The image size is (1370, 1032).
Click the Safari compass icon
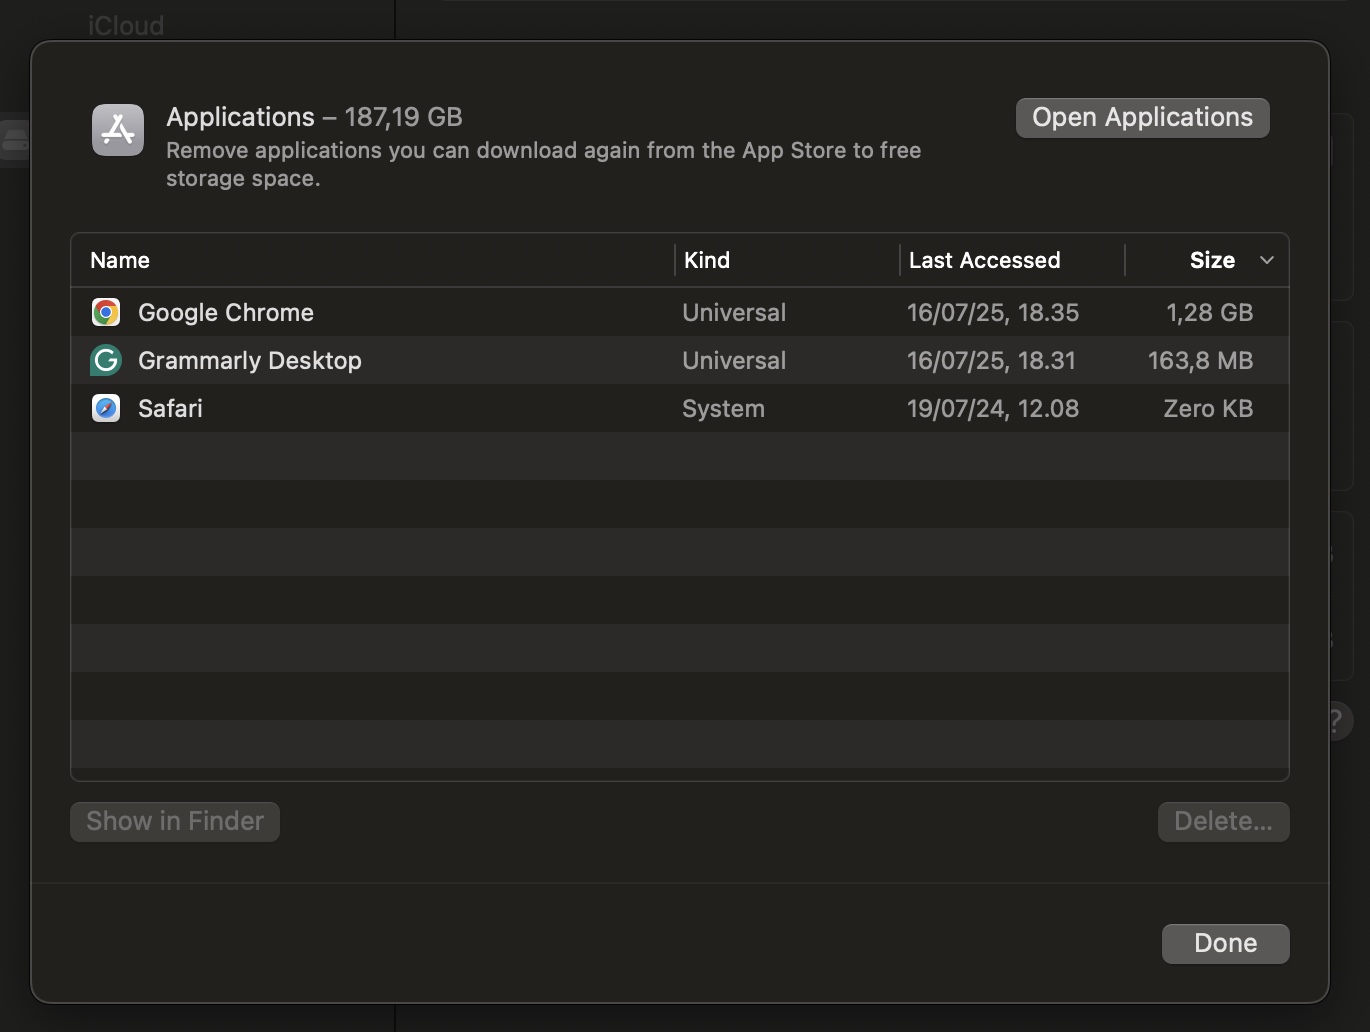(x=106, y=408)
